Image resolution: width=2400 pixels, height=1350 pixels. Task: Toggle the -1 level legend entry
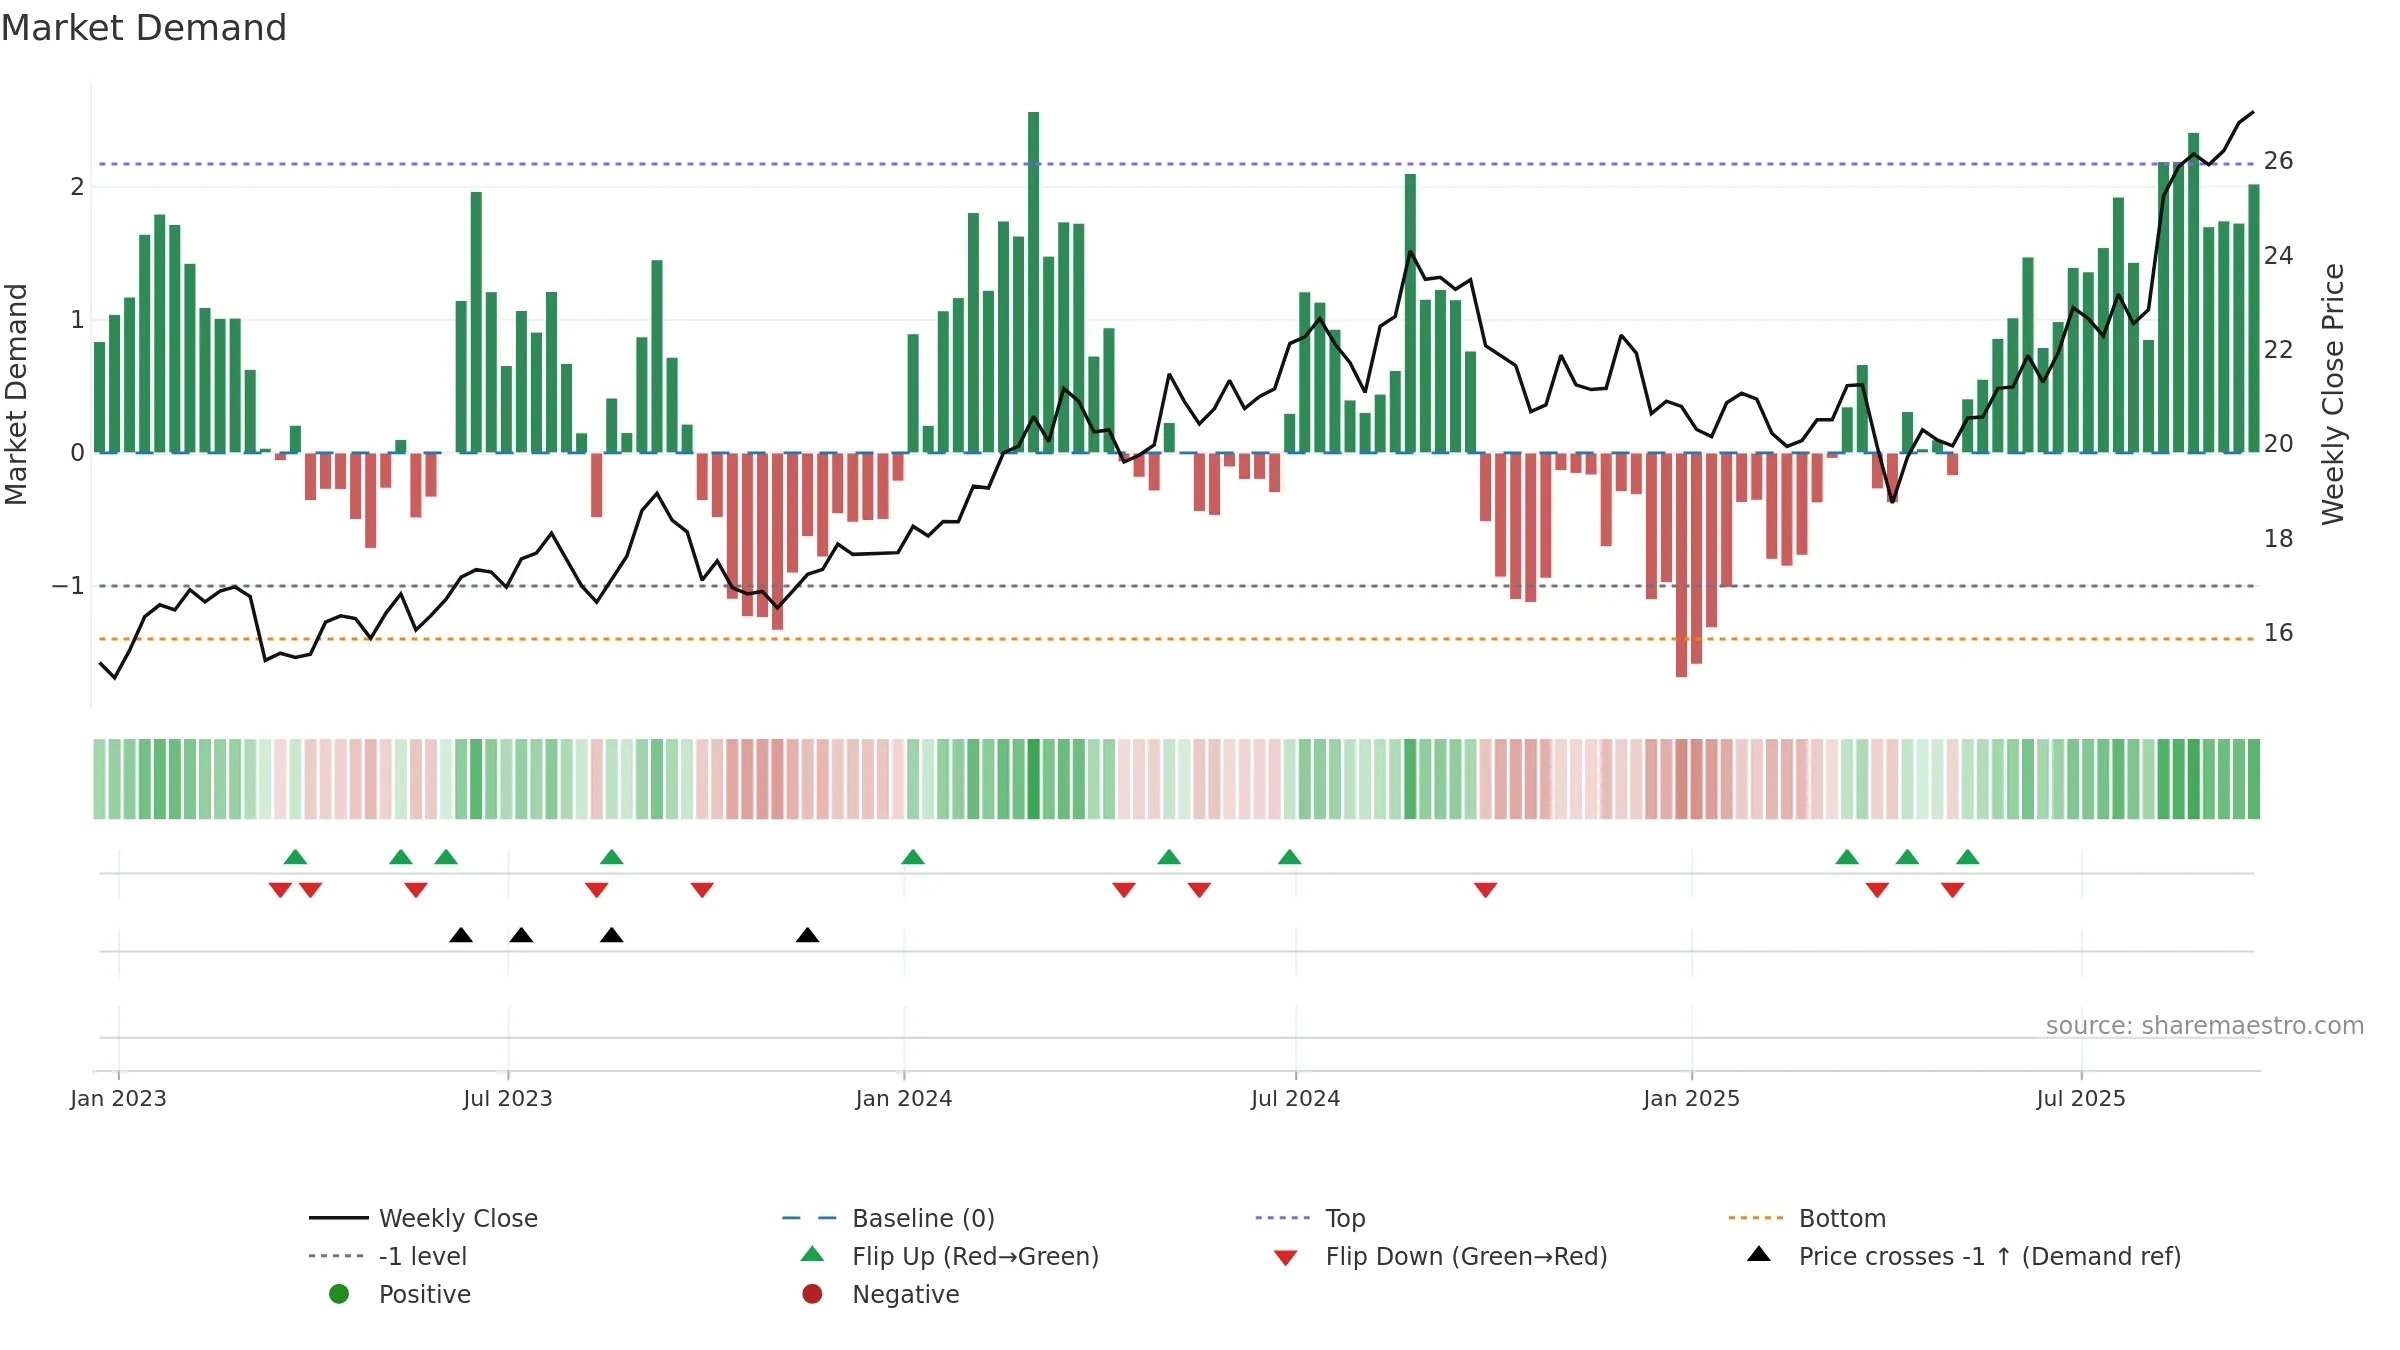point(388,1256)
